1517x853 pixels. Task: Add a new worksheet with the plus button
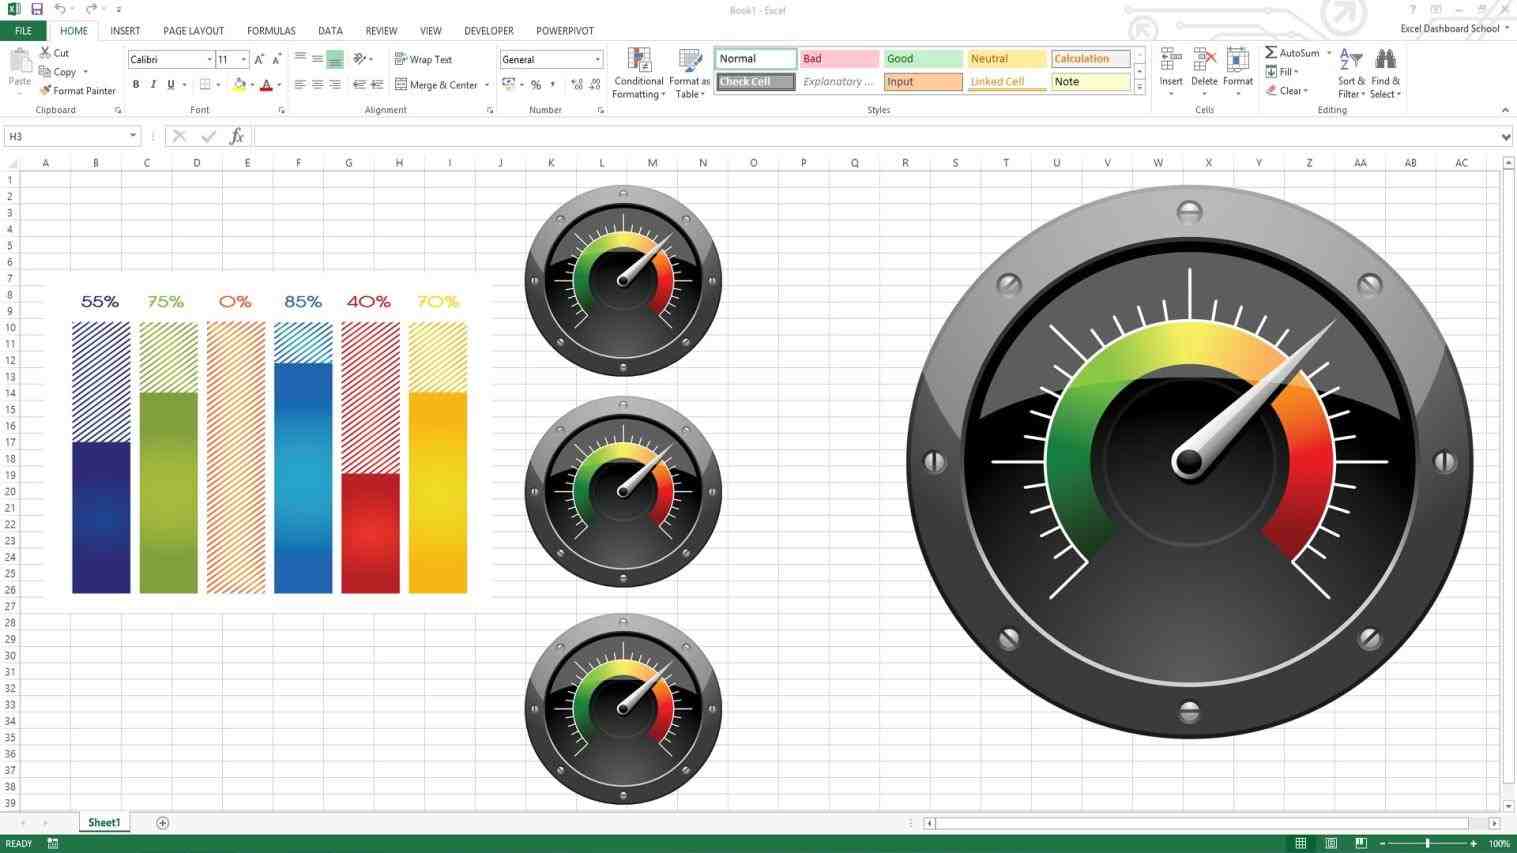pyautogui.click(x=162, y=822)
